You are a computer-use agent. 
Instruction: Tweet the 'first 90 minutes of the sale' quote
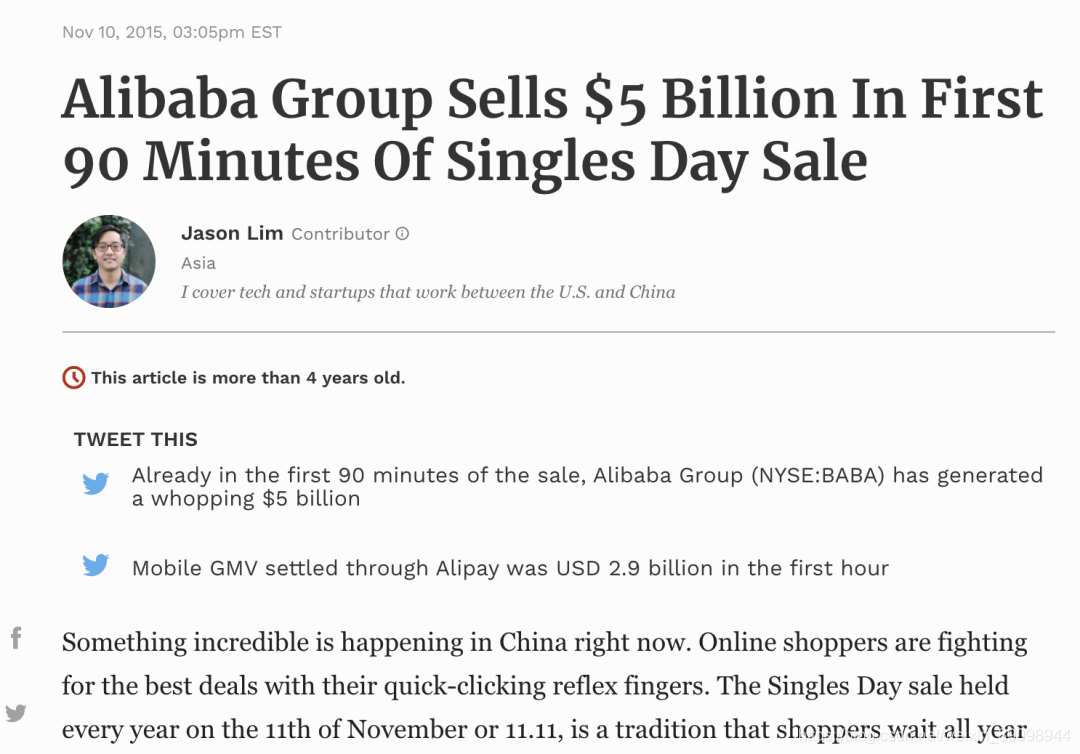coord(587,487)
